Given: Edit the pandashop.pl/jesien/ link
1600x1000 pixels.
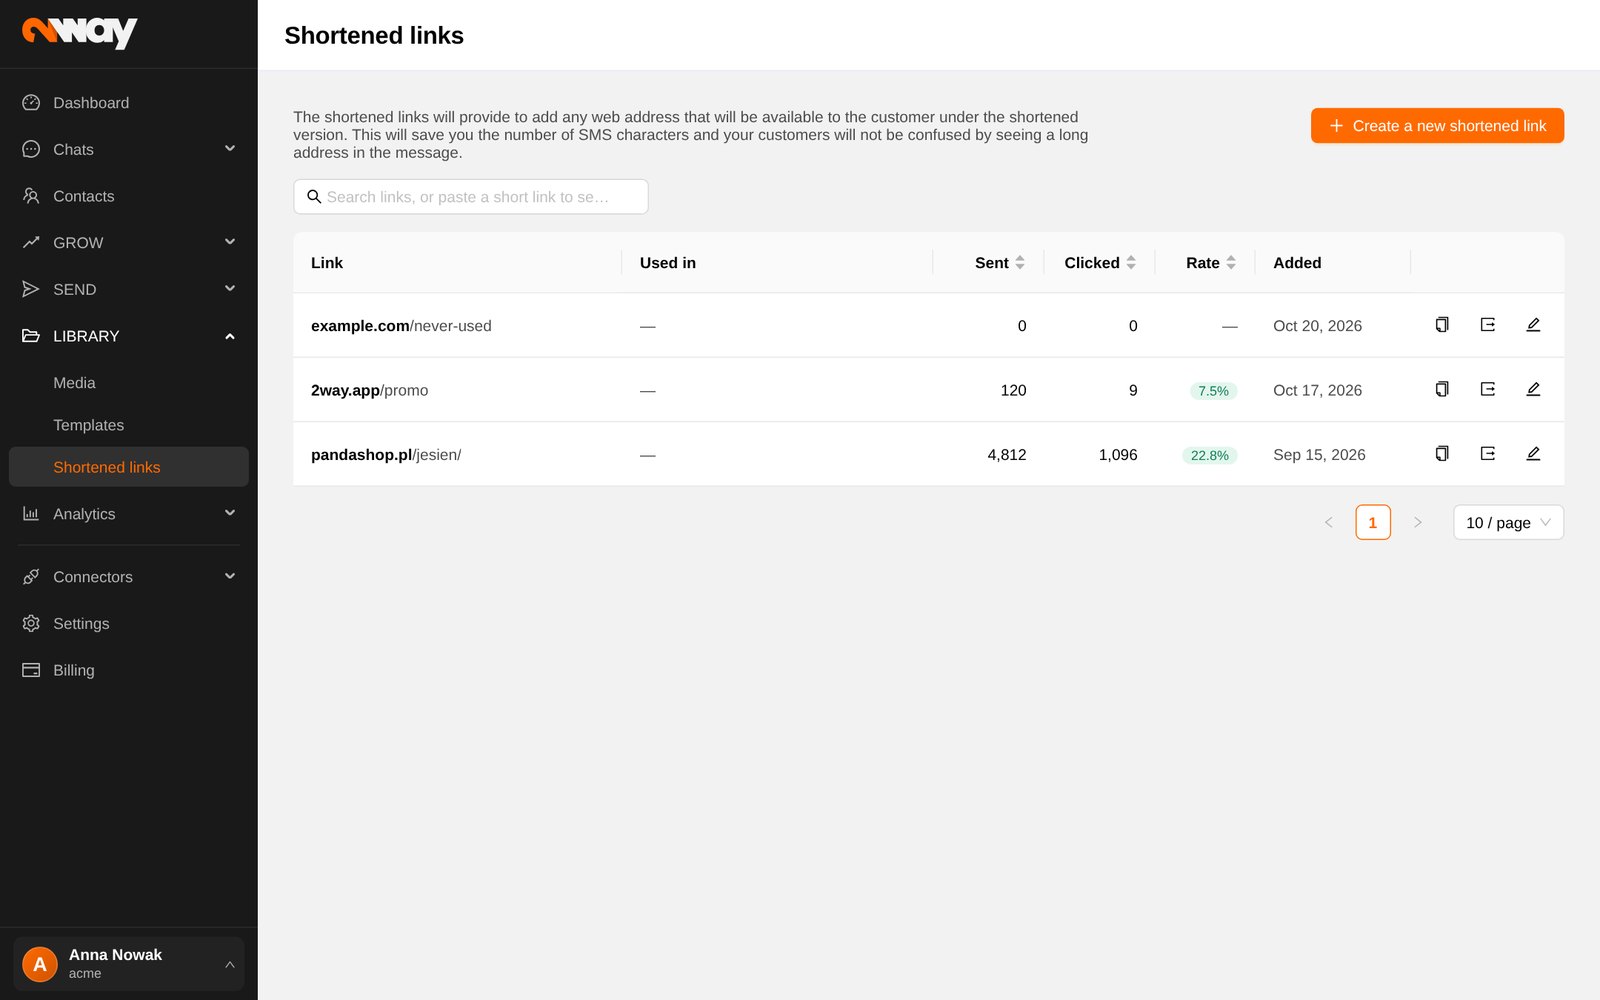Looking at the screenshot, I should coord(1533,454).
